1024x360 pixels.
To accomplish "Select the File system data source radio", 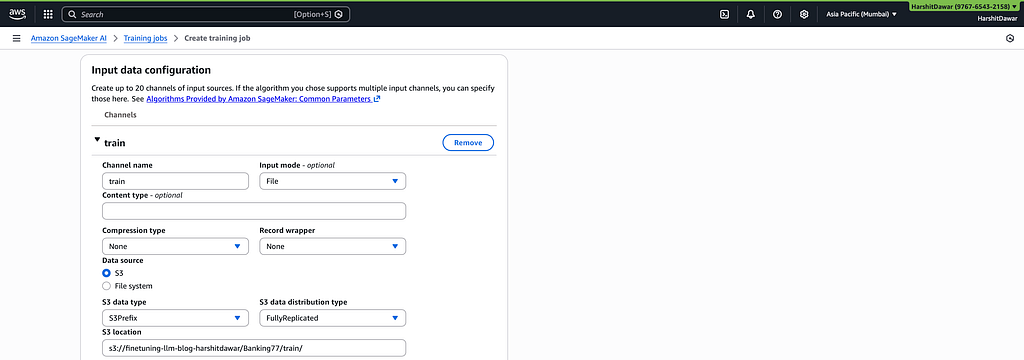I will coord(106,286).
